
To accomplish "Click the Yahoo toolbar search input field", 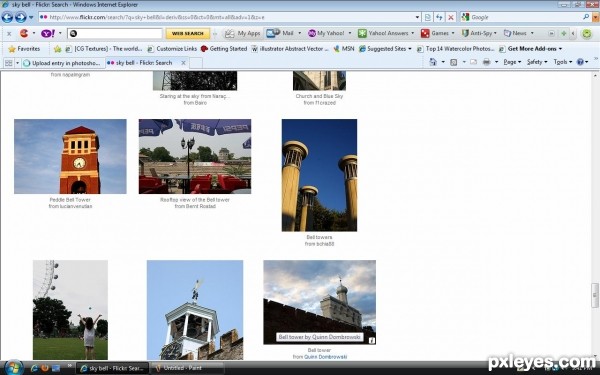I will [x=115, y=34].
